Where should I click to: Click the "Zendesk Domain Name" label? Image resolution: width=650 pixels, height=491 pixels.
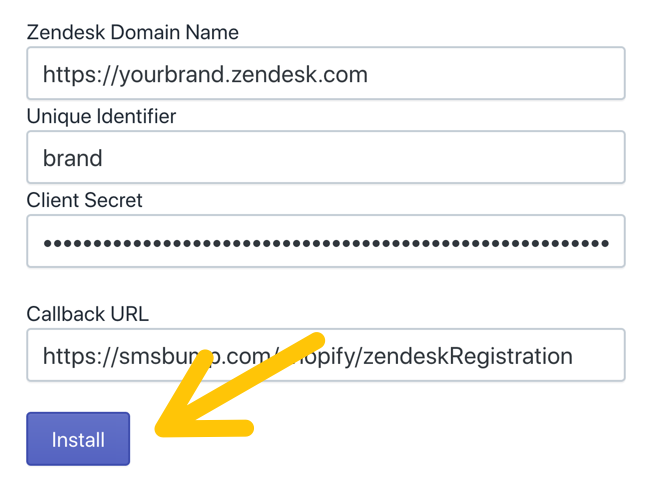[x=133, y=32]
